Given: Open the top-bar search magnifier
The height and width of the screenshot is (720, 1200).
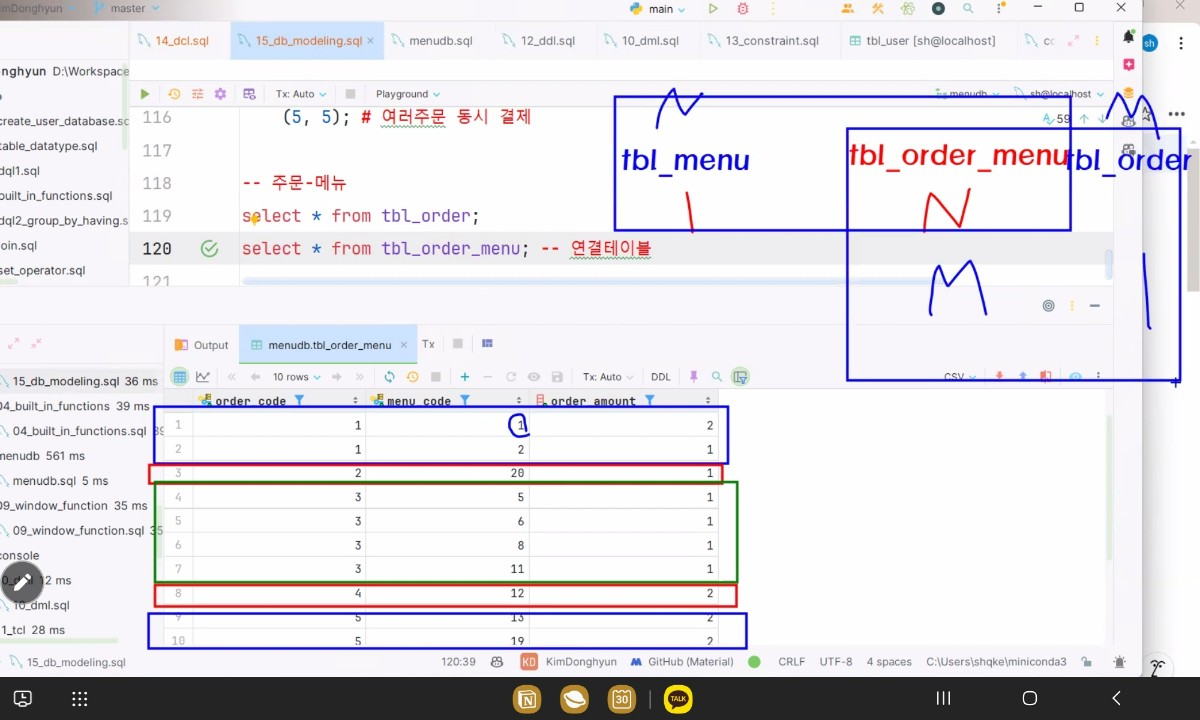Looking at the screenshot, I should pos(968,8).
